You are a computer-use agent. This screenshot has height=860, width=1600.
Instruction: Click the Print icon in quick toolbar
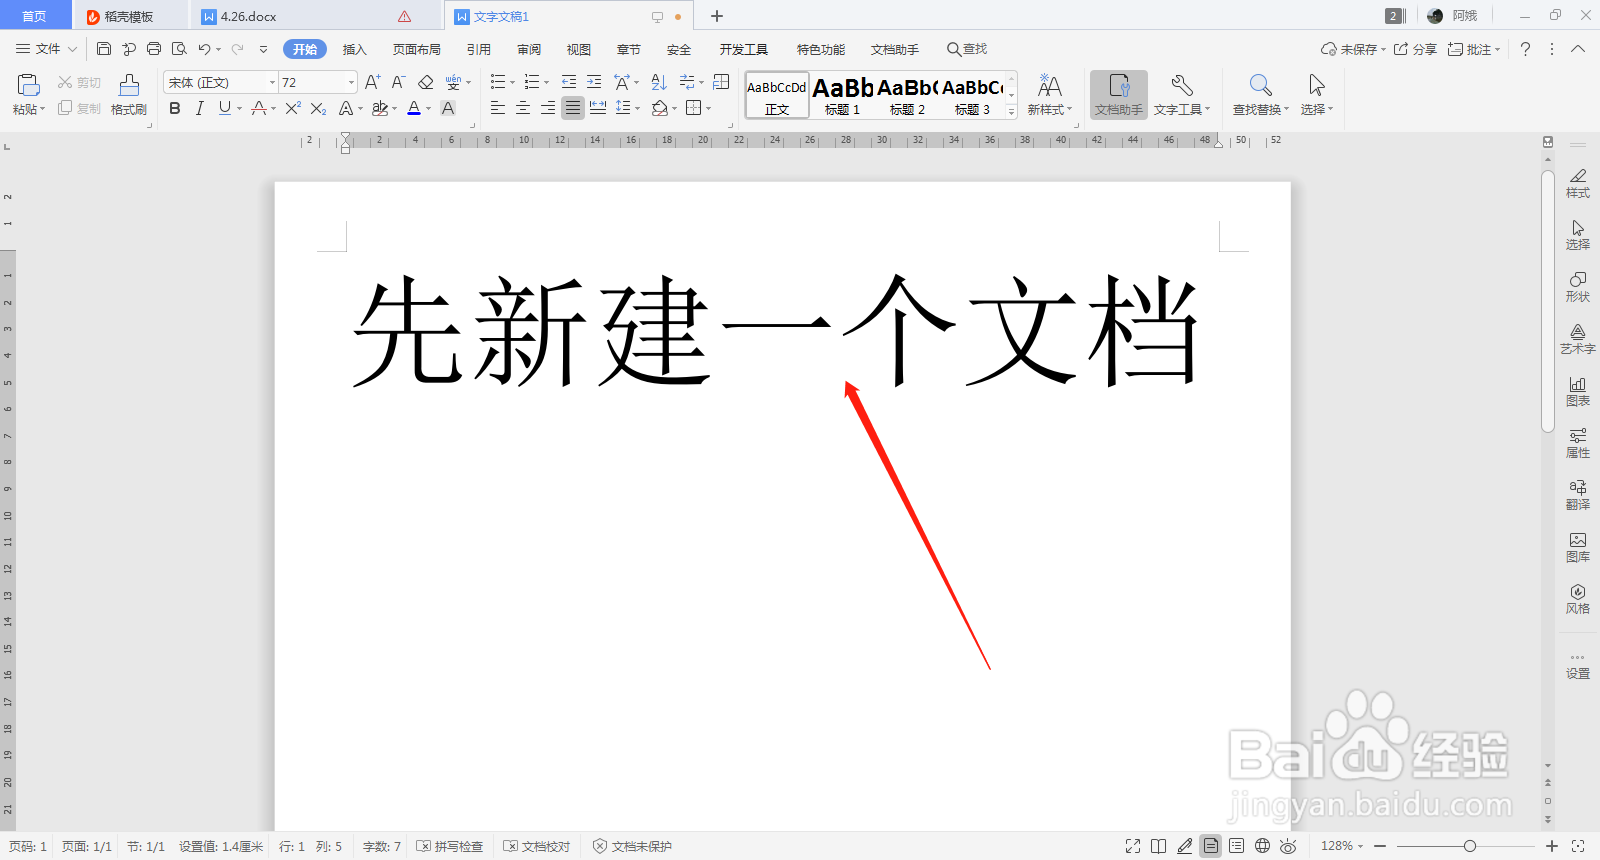click(x=154, y=49)
